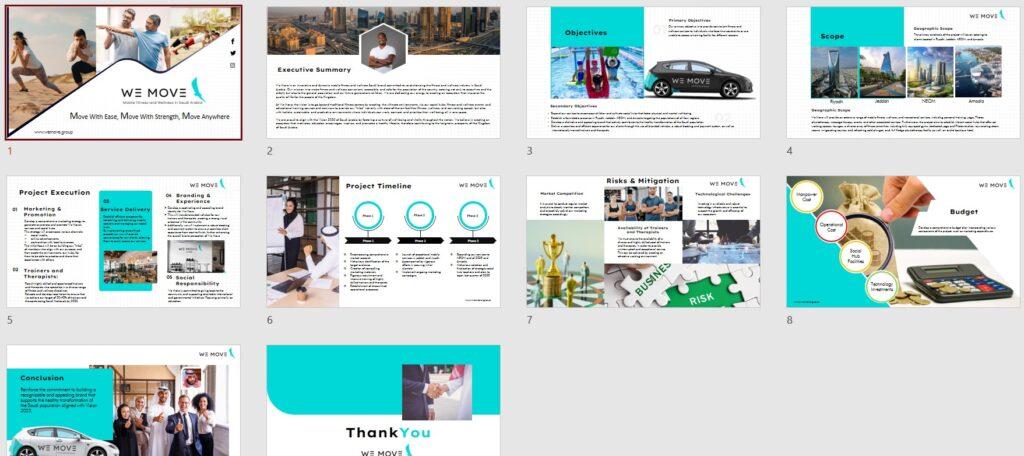Click slide number 1 label
The image size is (1024, 456).
tap(10, 151)
